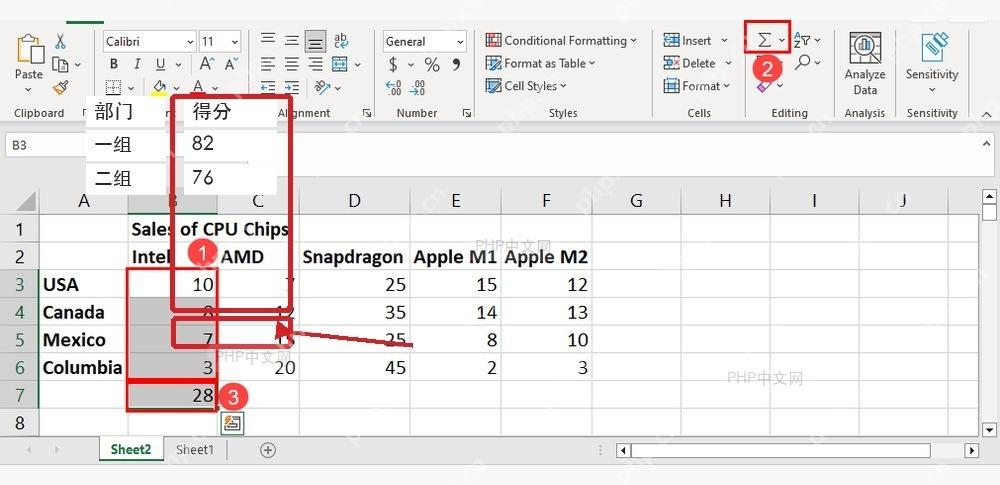Toggle Wrap Text
The width and height of the screenshot is (1000, 485).
click(341, 41)
